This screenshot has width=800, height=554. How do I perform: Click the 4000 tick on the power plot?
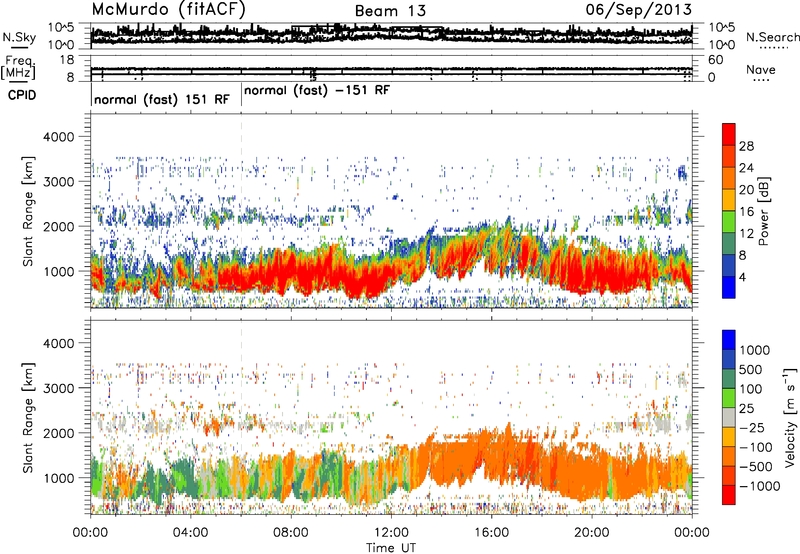[x=58, y=137]
